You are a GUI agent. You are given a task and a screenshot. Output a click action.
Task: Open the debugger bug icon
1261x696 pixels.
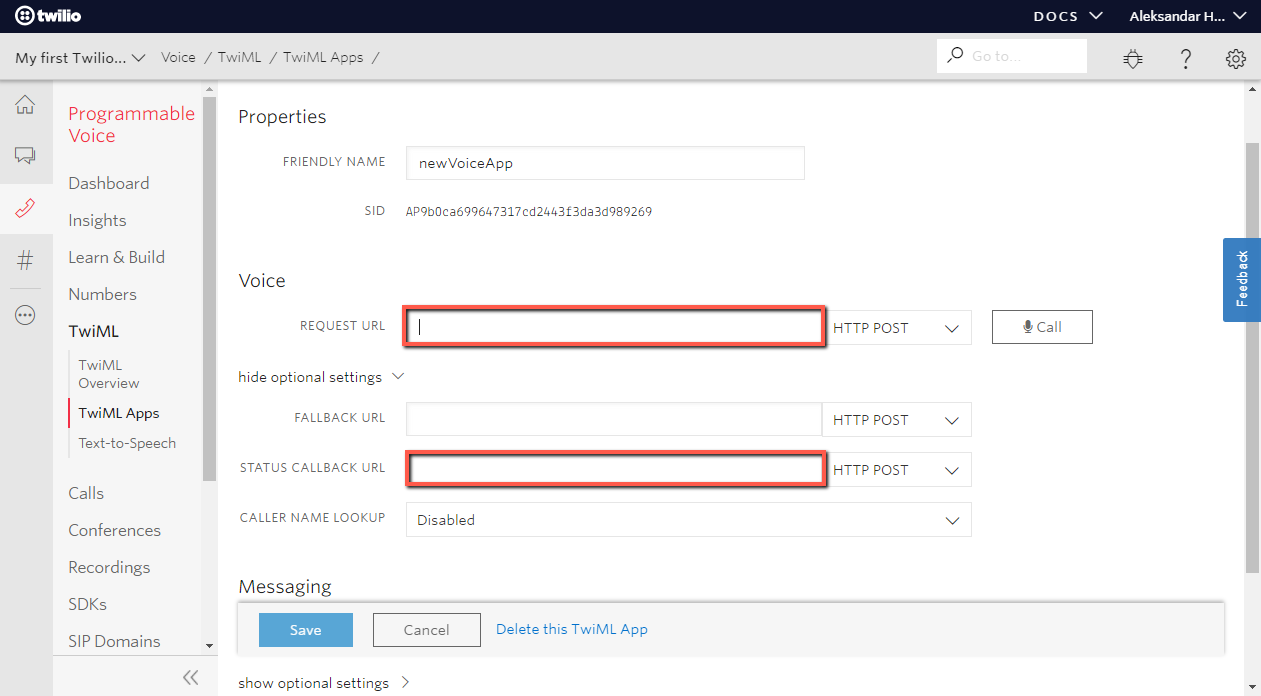click(x=1133, y=58)
